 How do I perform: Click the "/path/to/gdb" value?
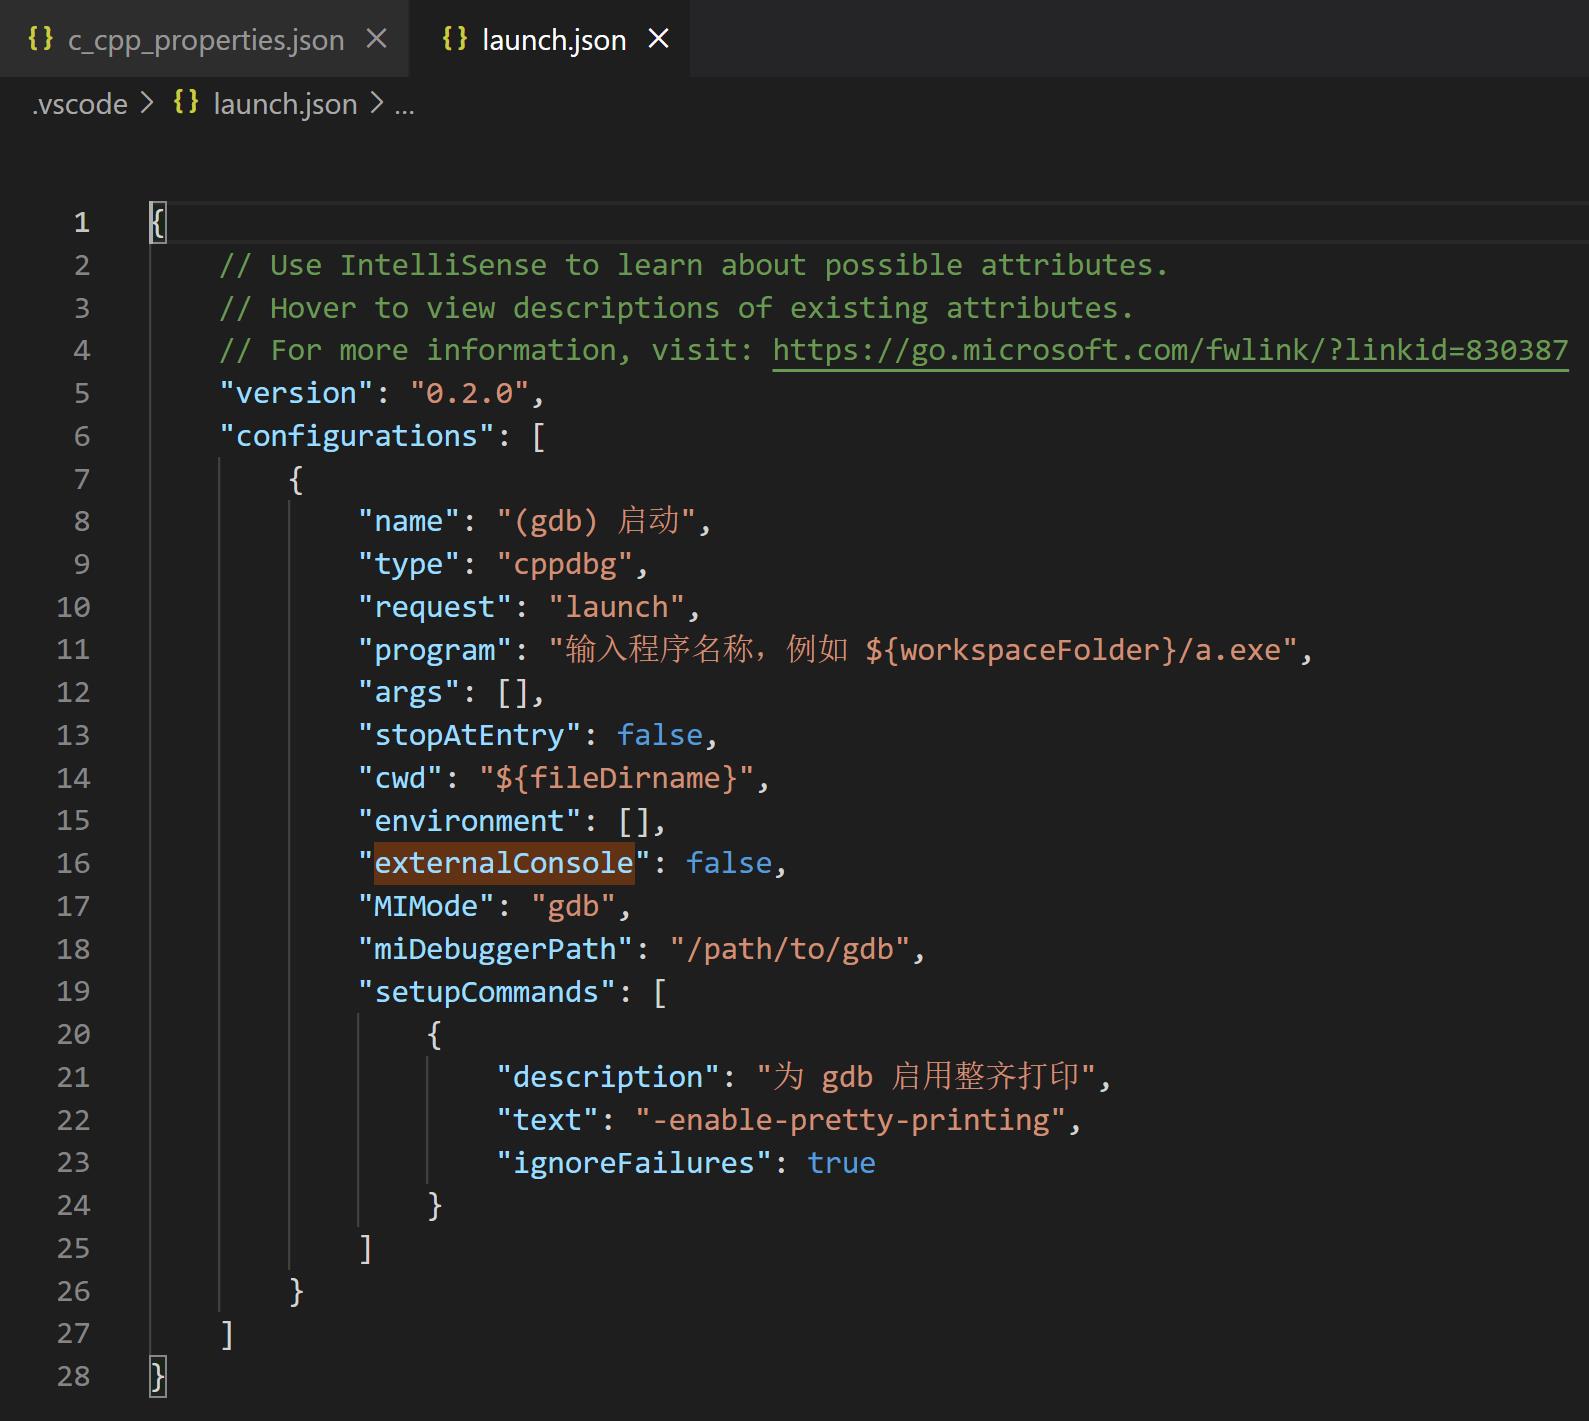[790, 949]
